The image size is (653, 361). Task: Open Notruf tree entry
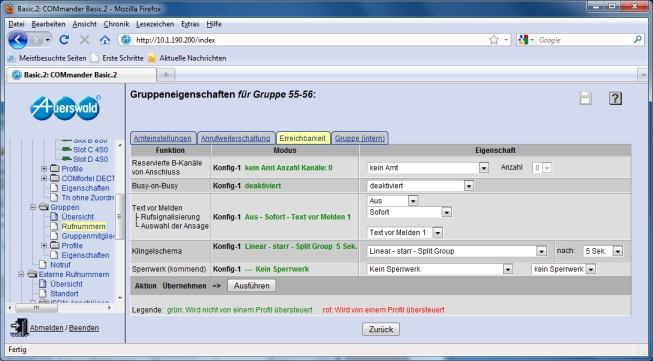[60, 264]
